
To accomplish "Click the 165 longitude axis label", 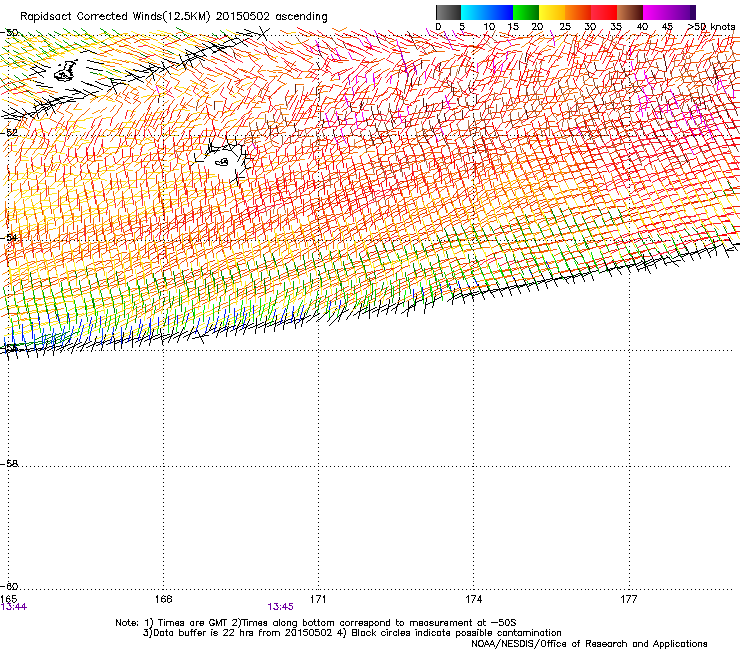I will tap(8, 599).
